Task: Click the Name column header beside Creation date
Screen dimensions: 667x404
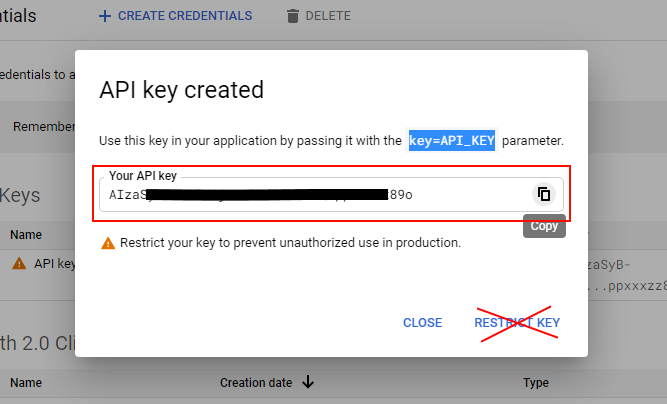Action: coord(26,382)
